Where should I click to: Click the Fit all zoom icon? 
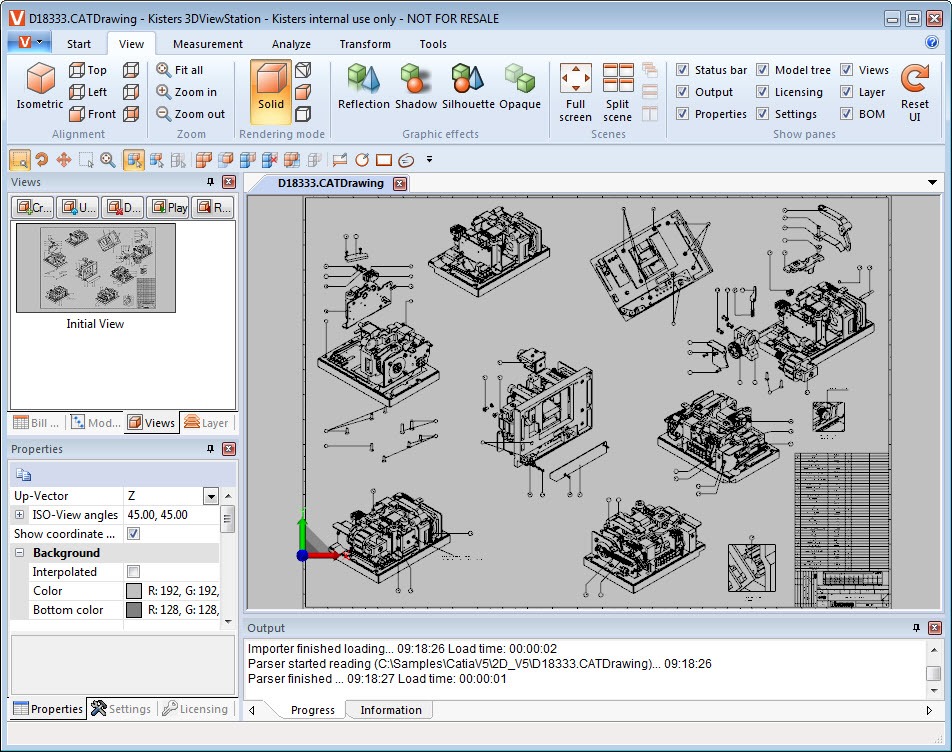[163, 70]
